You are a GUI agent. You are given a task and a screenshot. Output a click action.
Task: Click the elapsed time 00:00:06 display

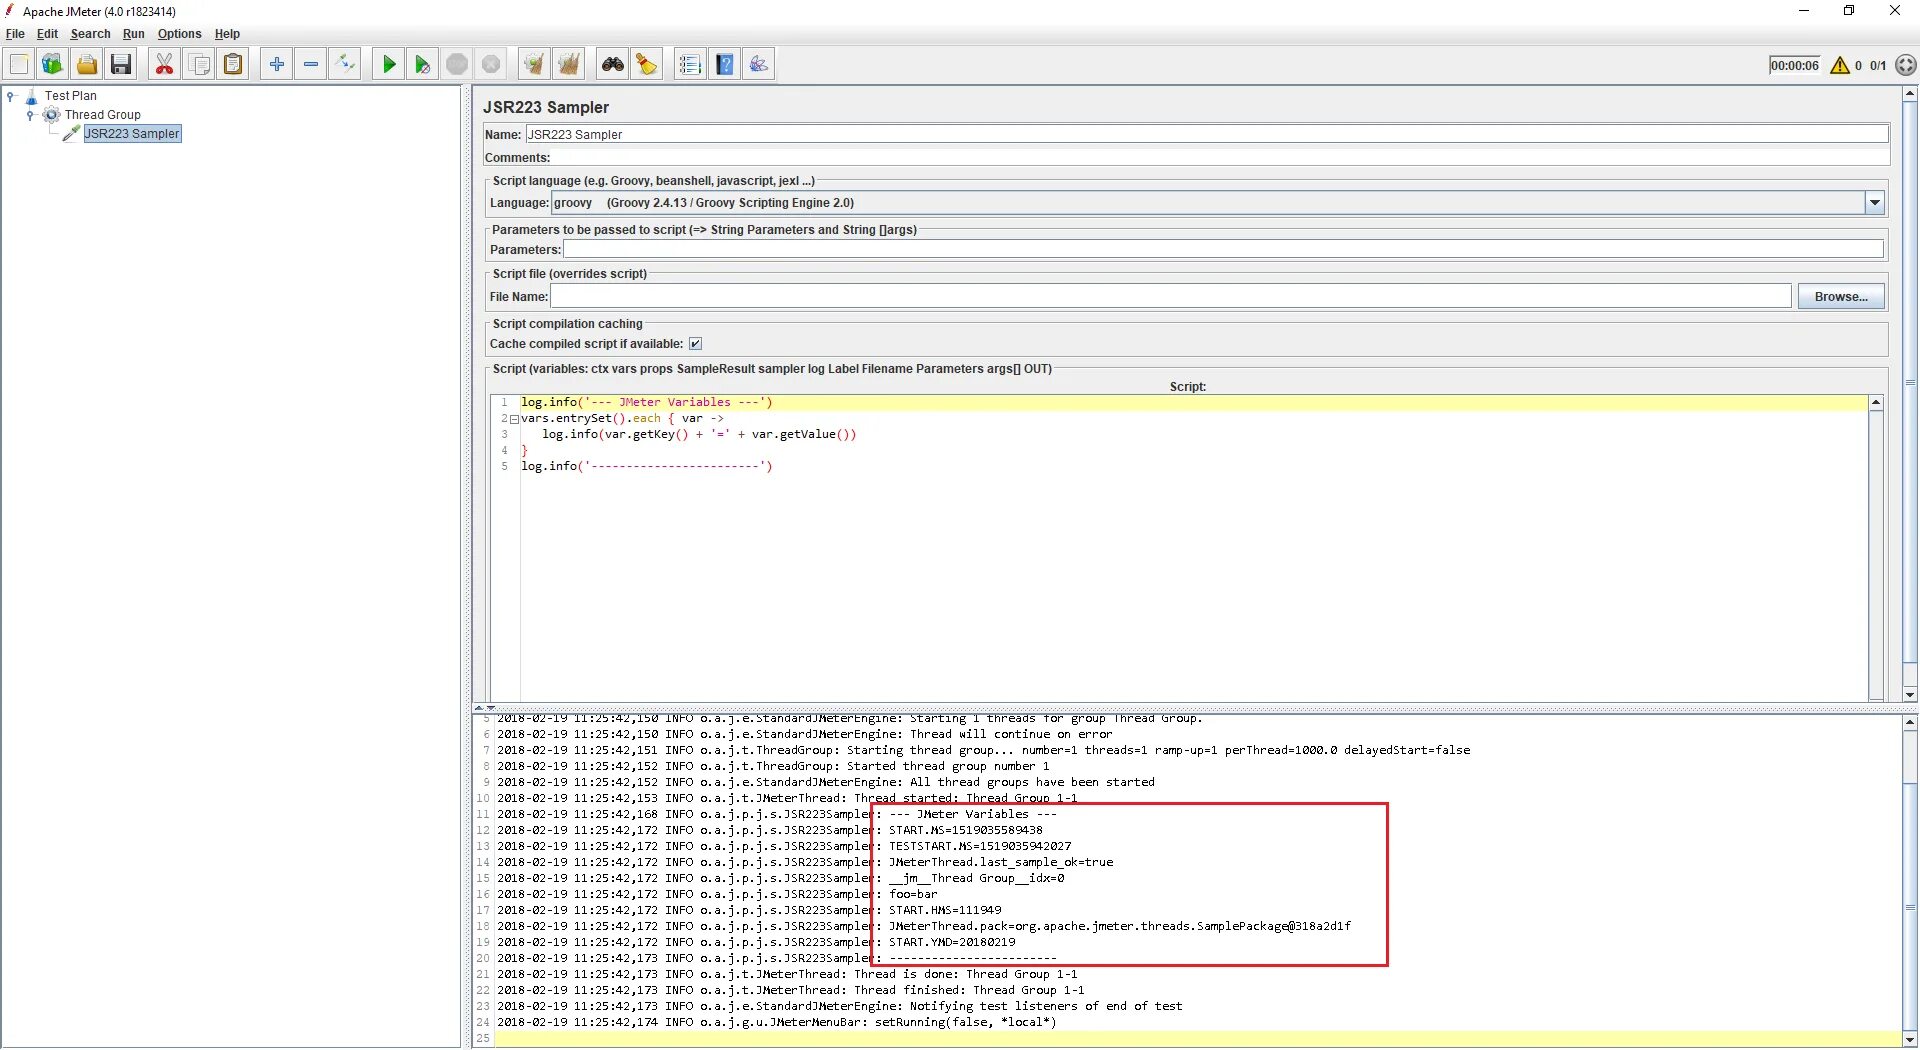(x=1795, y=66)
